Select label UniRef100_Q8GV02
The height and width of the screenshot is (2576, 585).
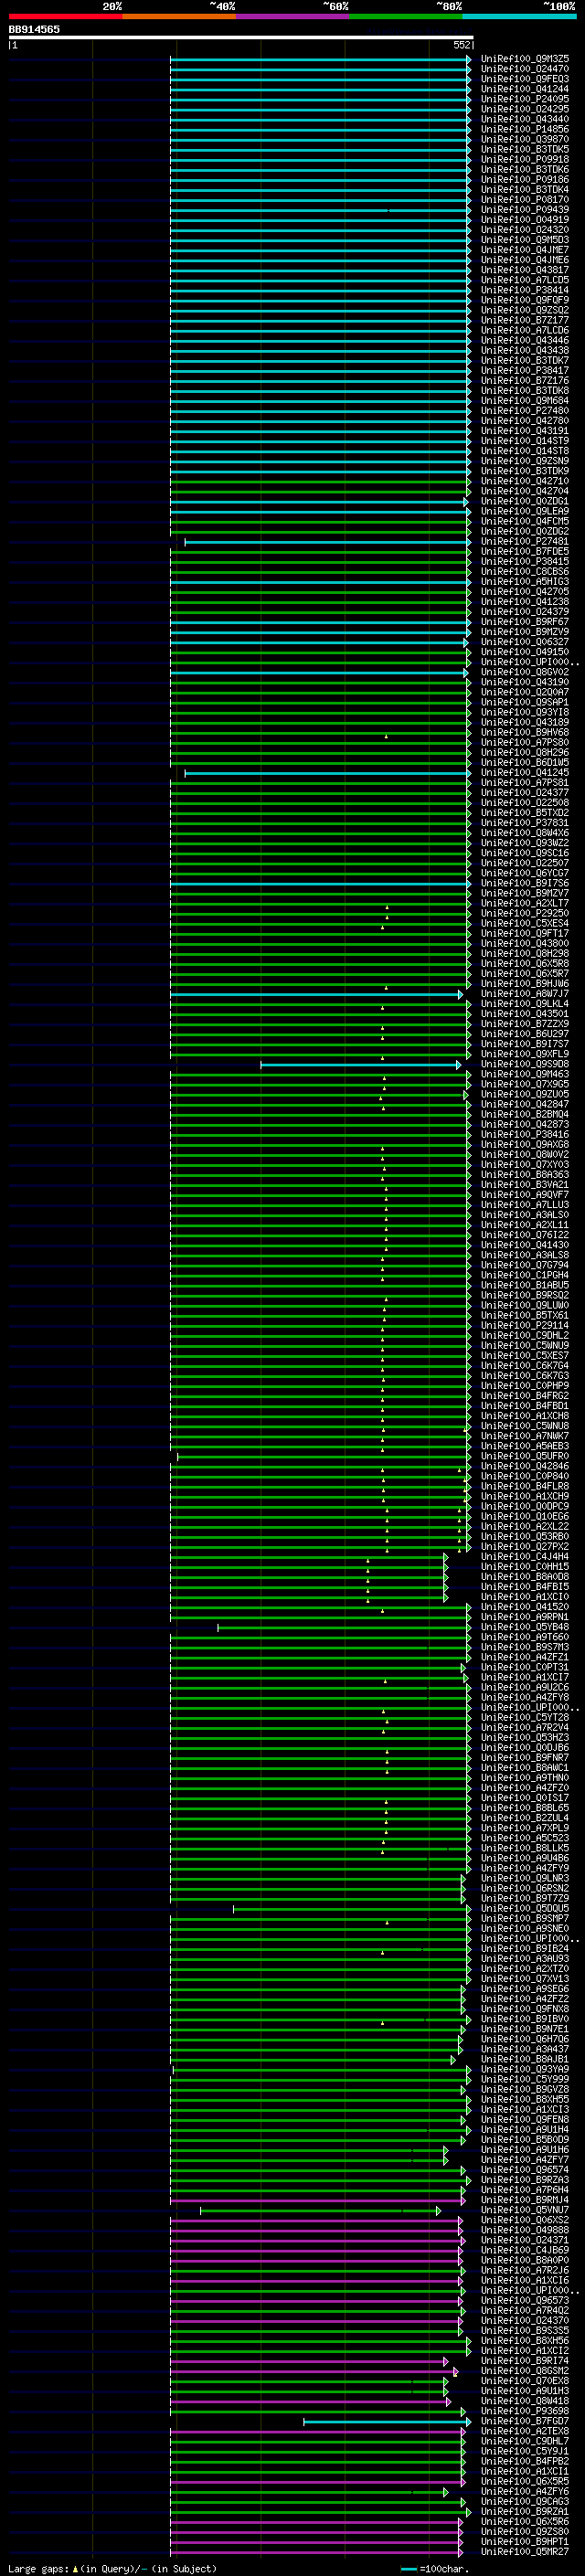[525, 672]
